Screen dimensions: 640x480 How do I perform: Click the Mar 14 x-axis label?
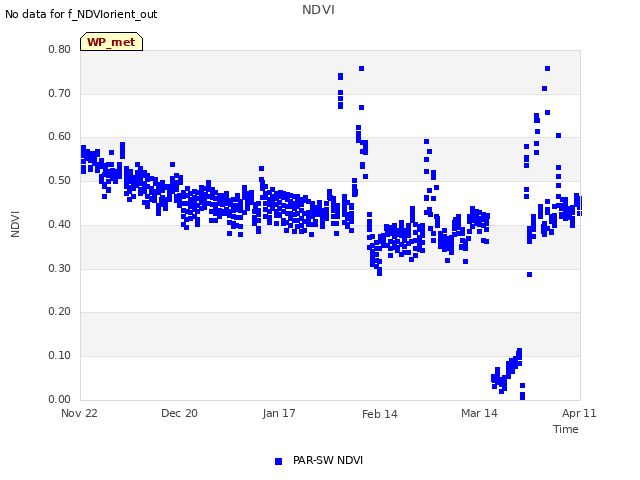479,413
